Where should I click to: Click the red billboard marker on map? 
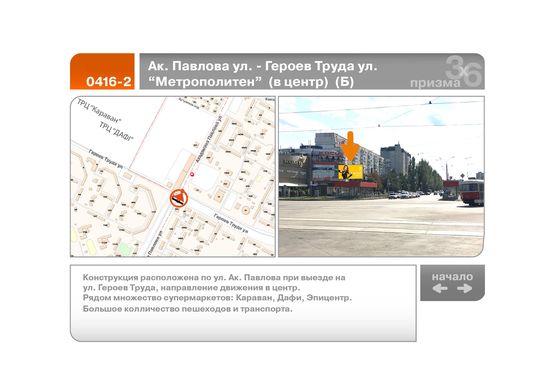179,198
